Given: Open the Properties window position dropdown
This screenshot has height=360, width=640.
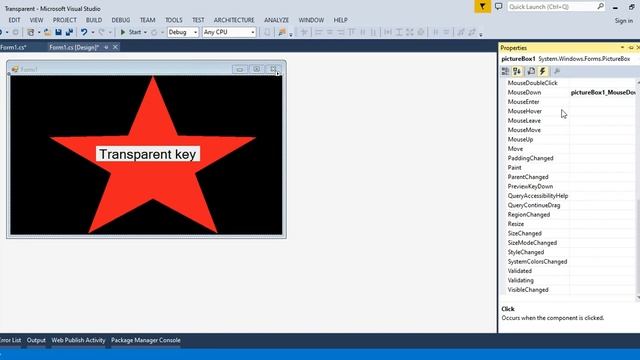Looking at the screenshot, I should [x=622, y=48].
